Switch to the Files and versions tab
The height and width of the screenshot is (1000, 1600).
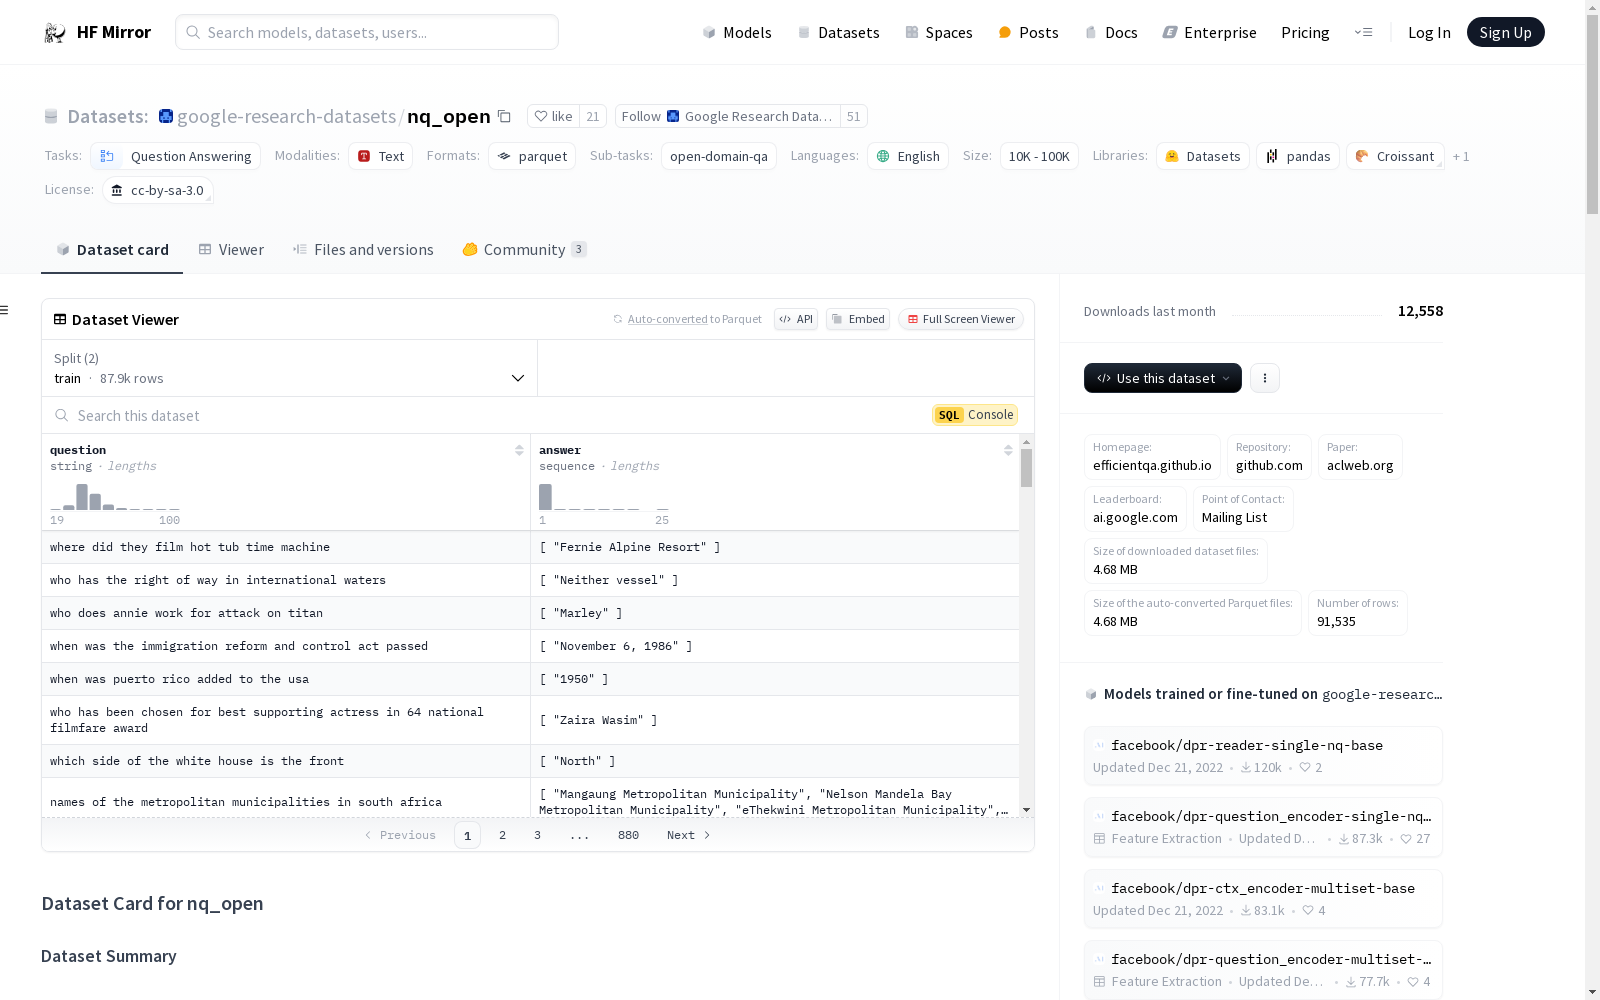363,250
